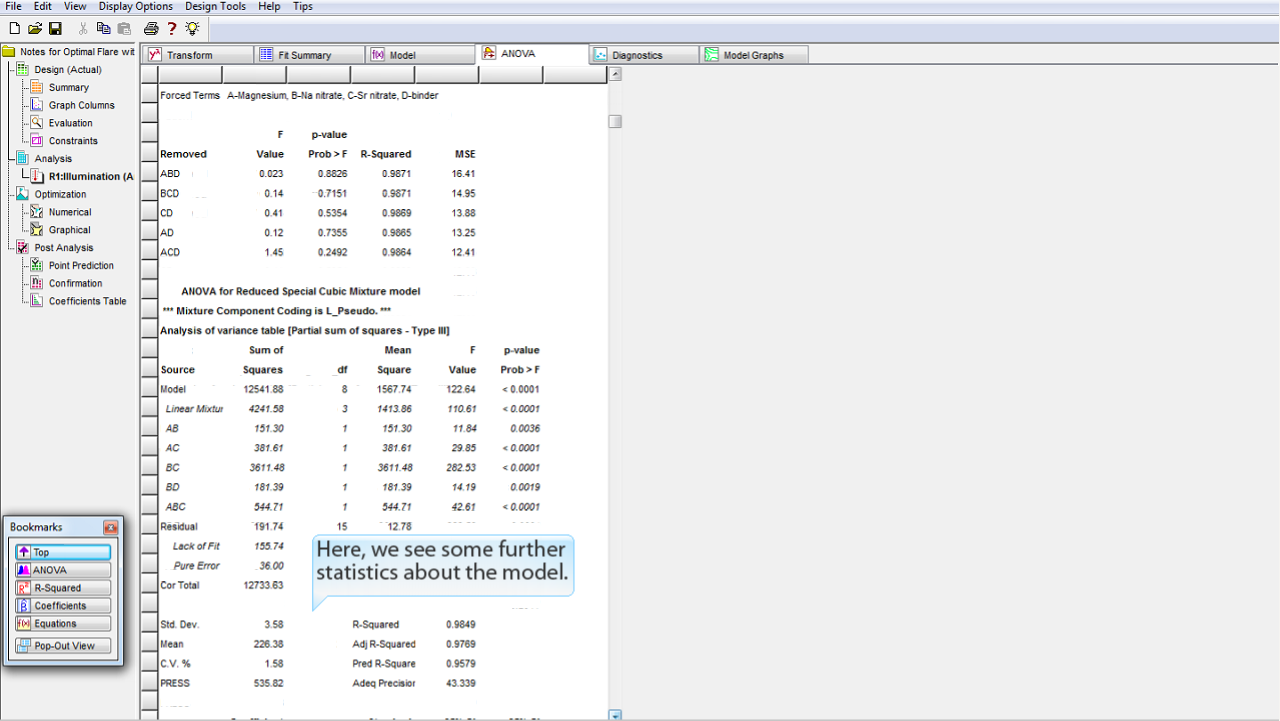The width and height of the screenshot is (1280, 721).
Task: Select the Graph Columns tree node
Action: (81, 105)
